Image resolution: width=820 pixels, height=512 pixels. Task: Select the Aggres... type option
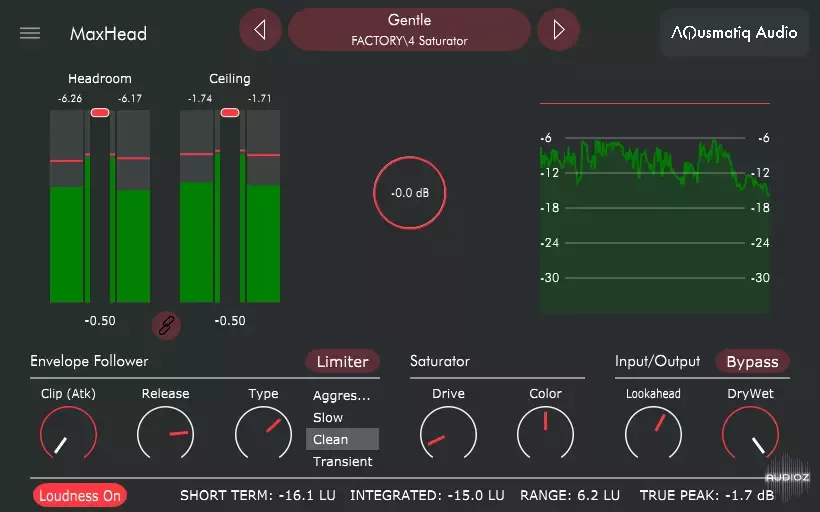[x=341, y=396]
